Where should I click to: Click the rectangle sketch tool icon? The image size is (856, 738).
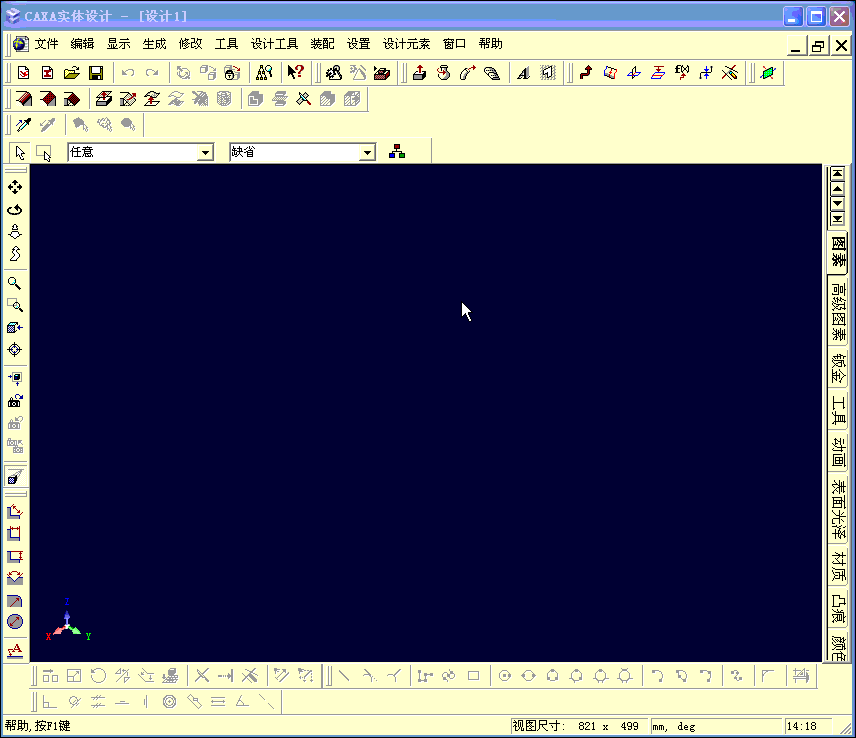[x=473, y=676]
